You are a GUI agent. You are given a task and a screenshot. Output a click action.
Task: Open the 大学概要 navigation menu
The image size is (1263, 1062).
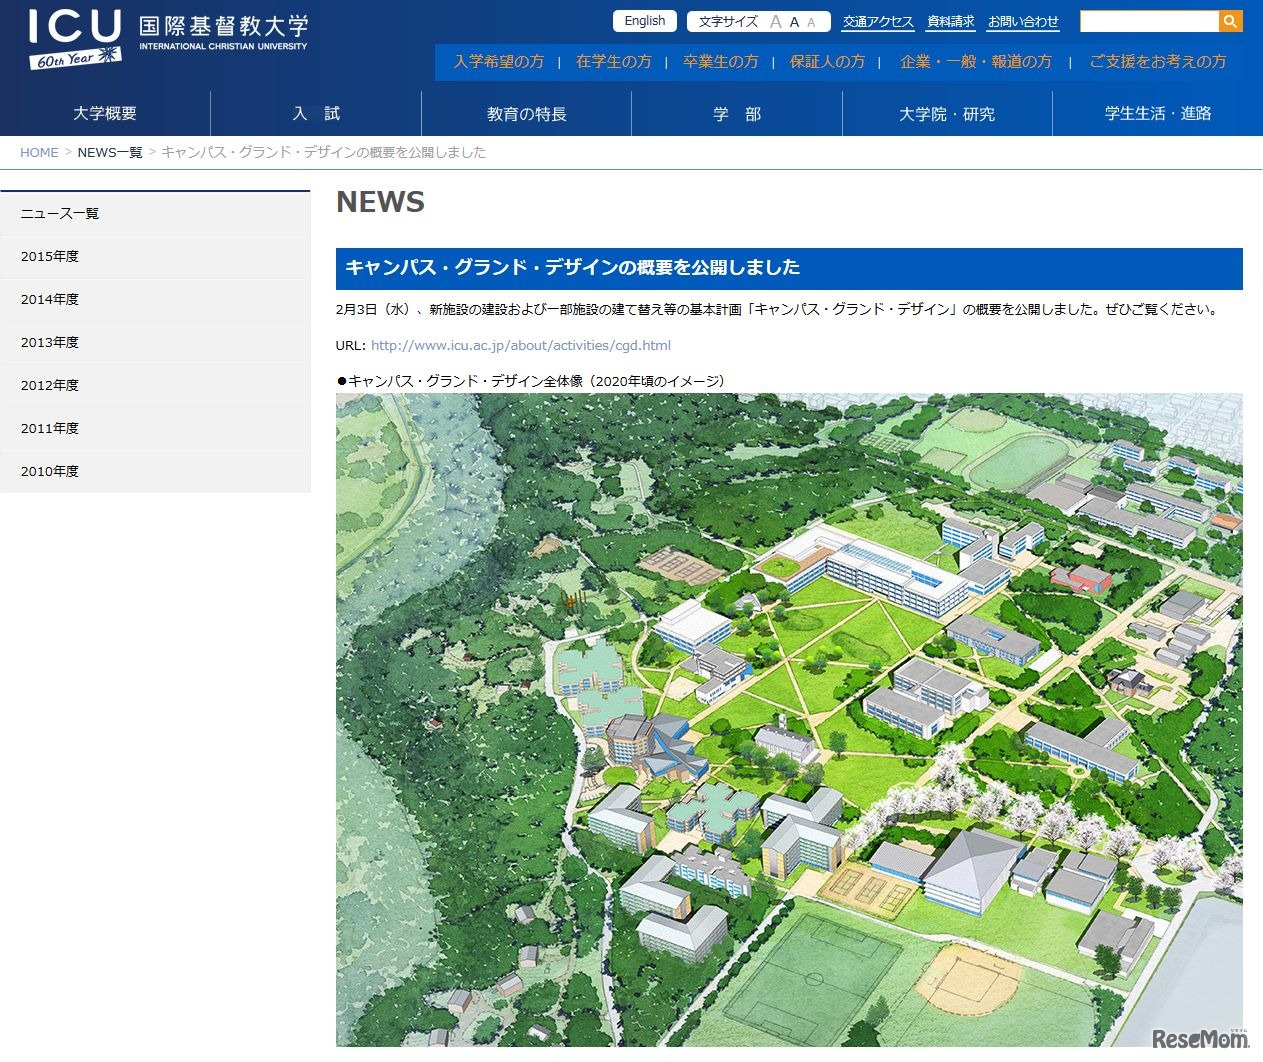(x=104, y=113)
